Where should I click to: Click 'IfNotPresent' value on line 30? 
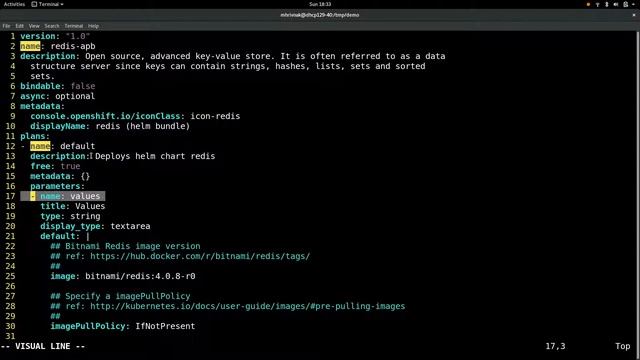(x=165, y=326)
